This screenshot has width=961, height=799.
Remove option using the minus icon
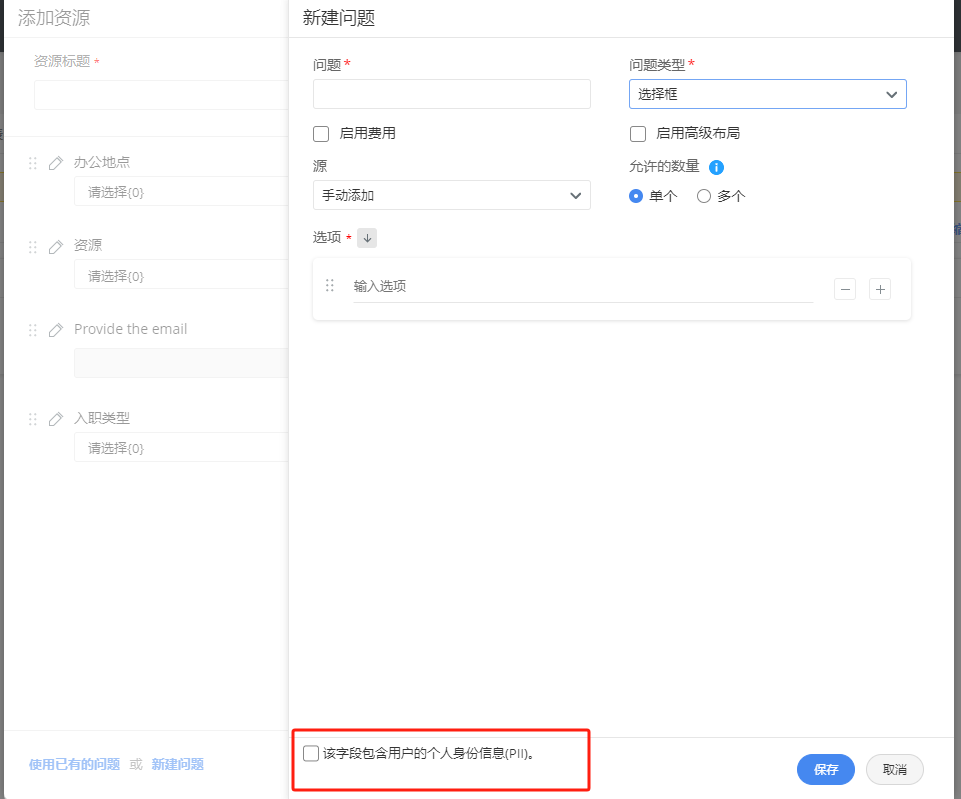click(x=845, y=289)
